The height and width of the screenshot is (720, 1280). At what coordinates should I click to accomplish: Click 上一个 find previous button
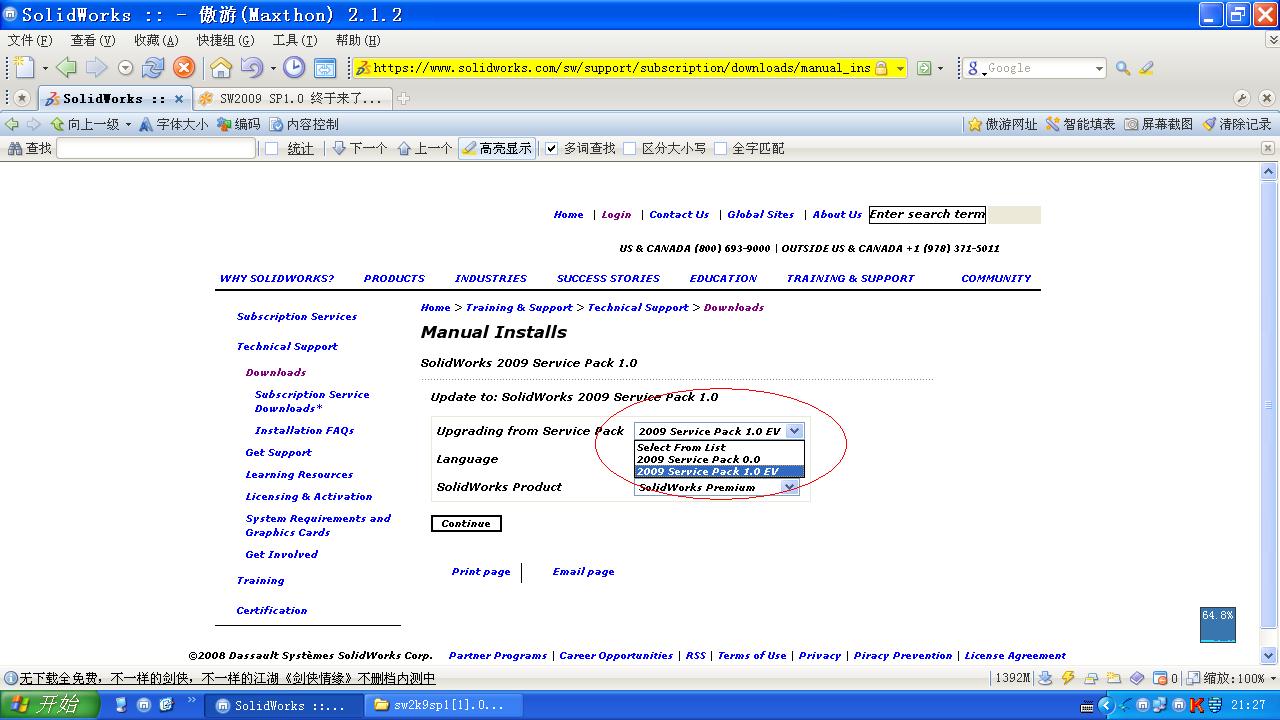tap(425, 148)
